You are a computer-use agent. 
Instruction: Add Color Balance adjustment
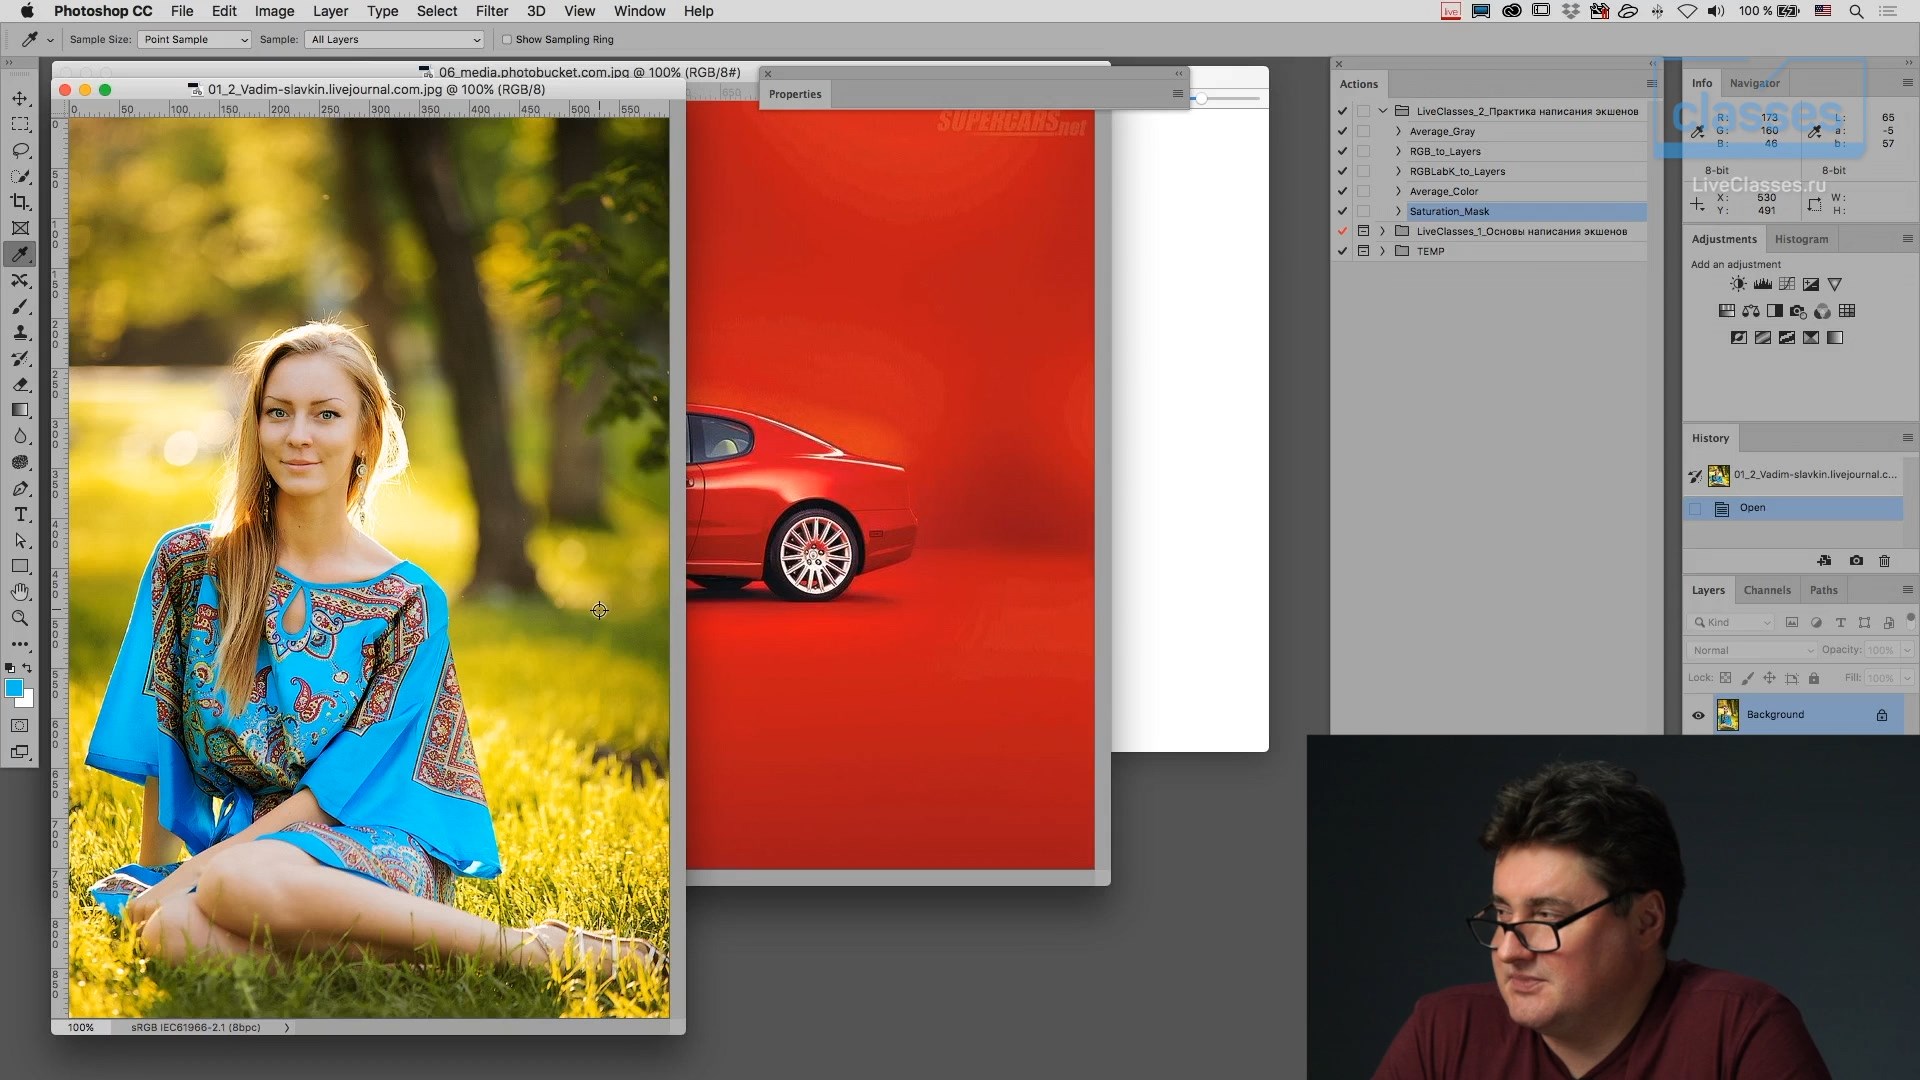pyautogui.click(x=1751, y=311)
